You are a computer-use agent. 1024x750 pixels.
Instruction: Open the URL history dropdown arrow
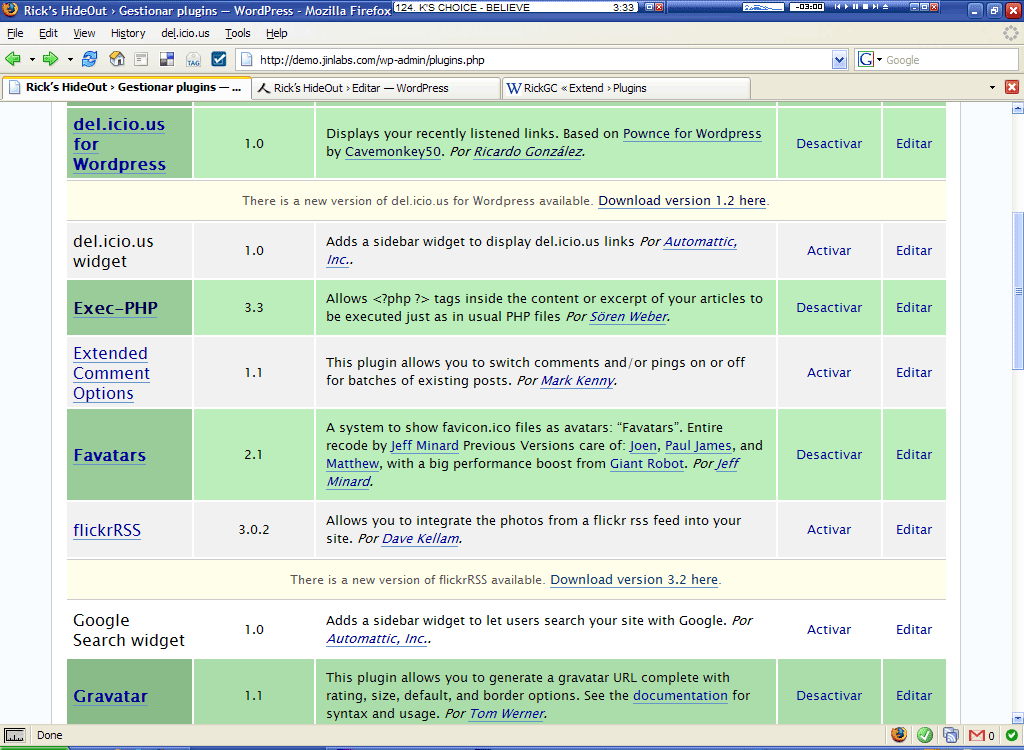(x=840, y=60)
